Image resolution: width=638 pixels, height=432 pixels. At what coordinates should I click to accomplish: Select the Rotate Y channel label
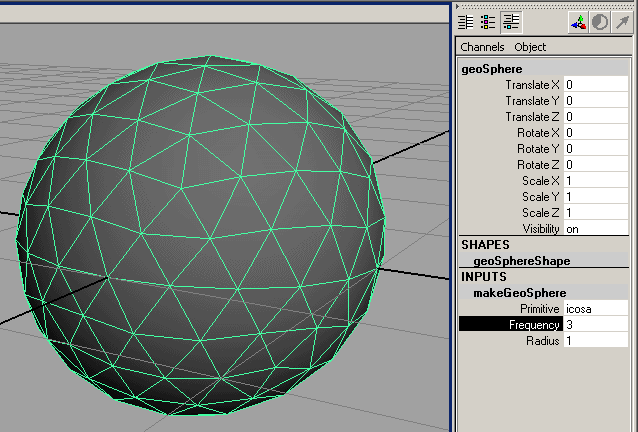coord(538,149)
